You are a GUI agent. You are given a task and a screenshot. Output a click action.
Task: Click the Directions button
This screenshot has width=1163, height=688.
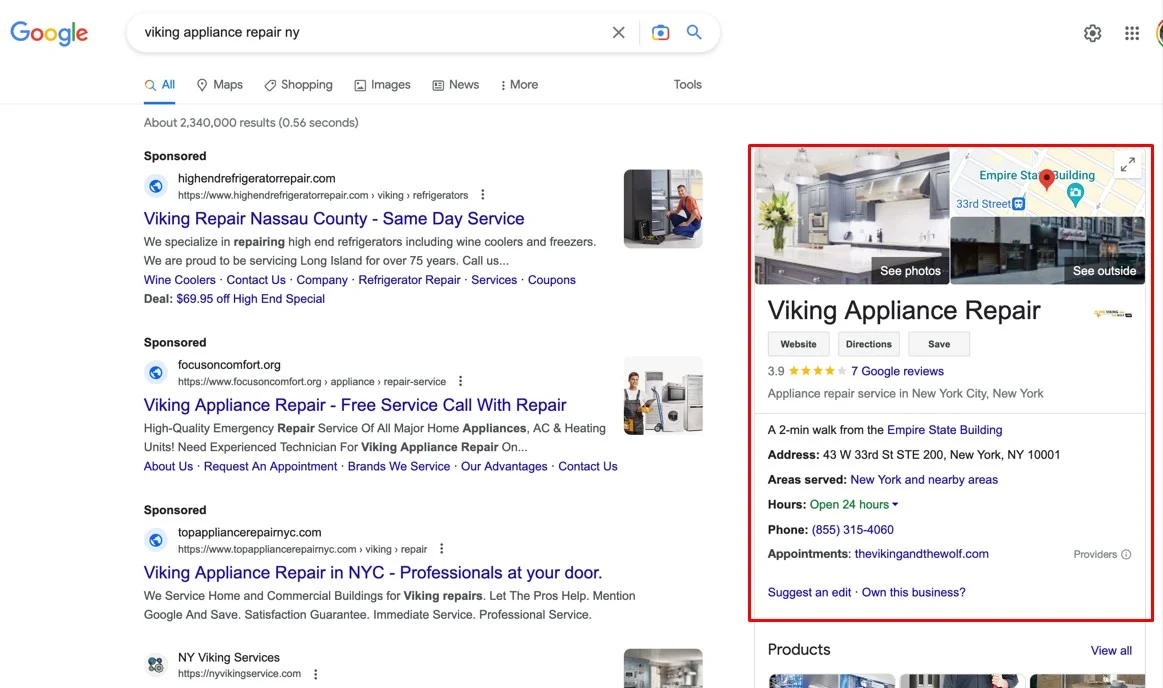[868, 344]
